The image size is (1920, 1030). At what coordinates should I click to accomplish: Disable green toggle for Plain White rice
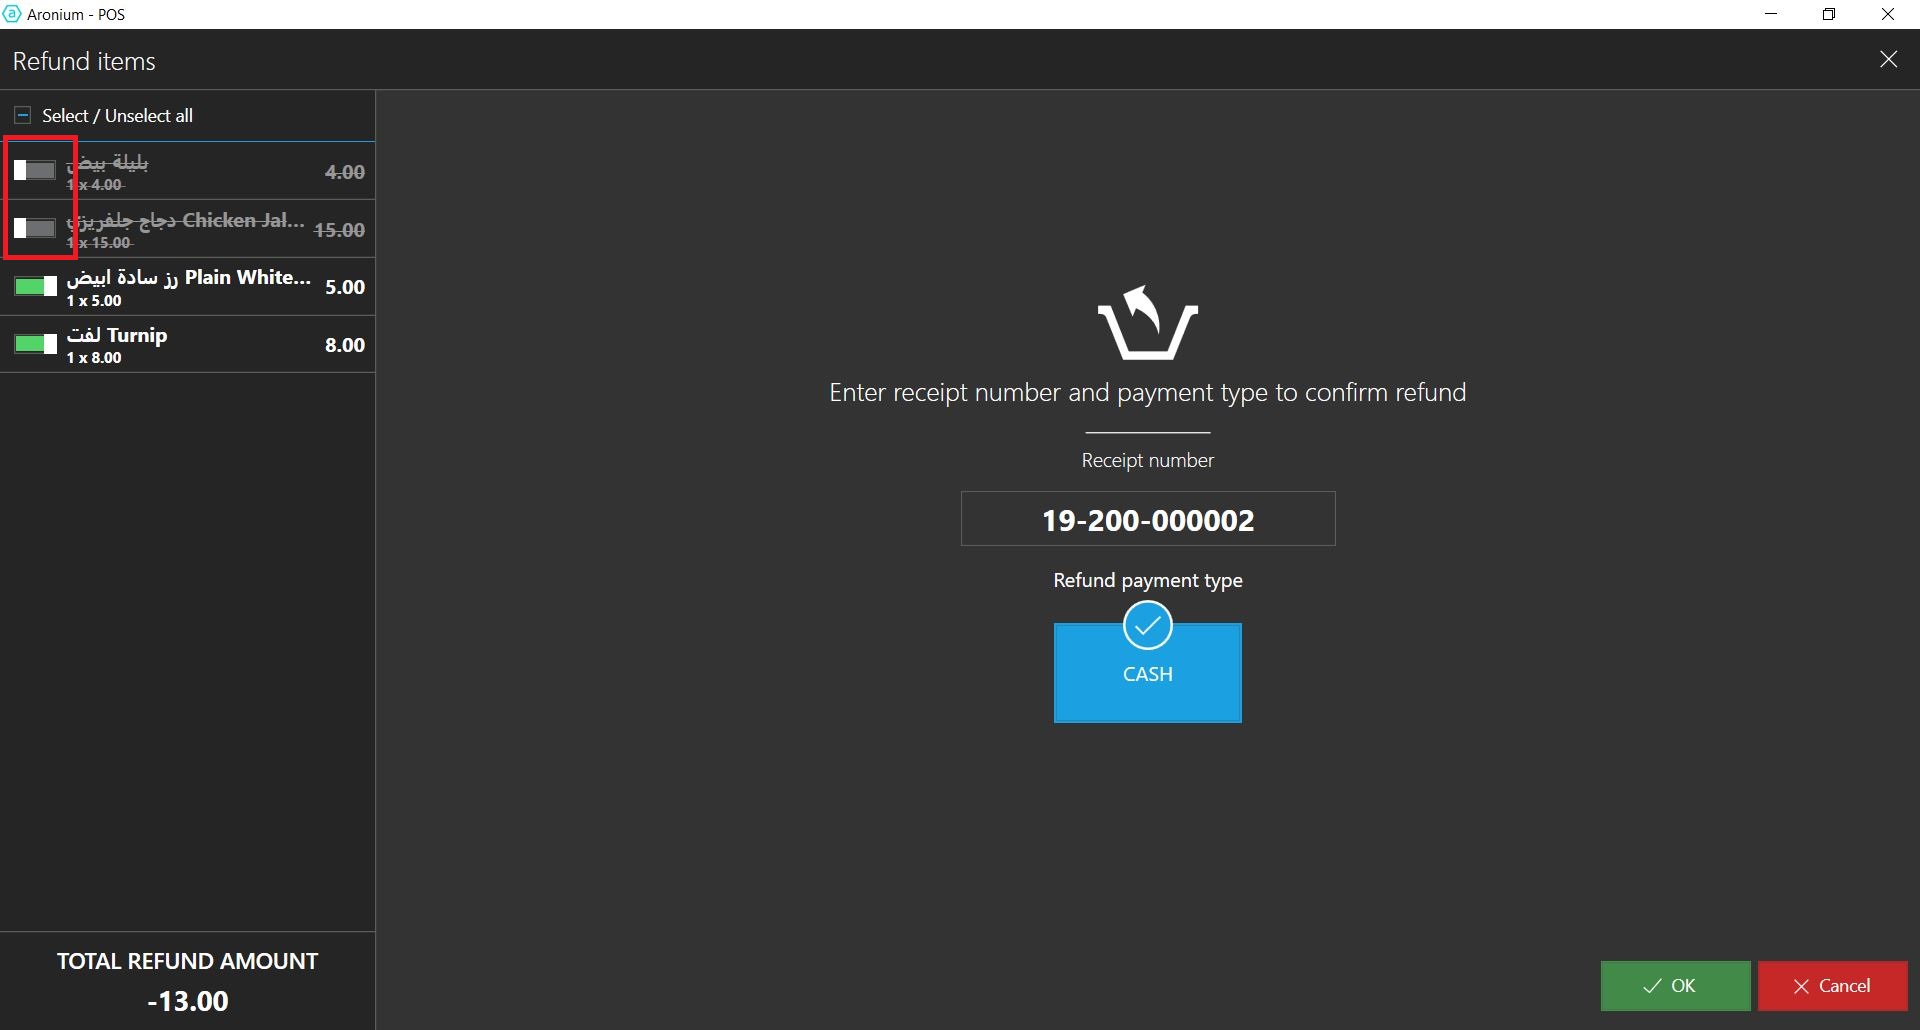click(35, 287)
